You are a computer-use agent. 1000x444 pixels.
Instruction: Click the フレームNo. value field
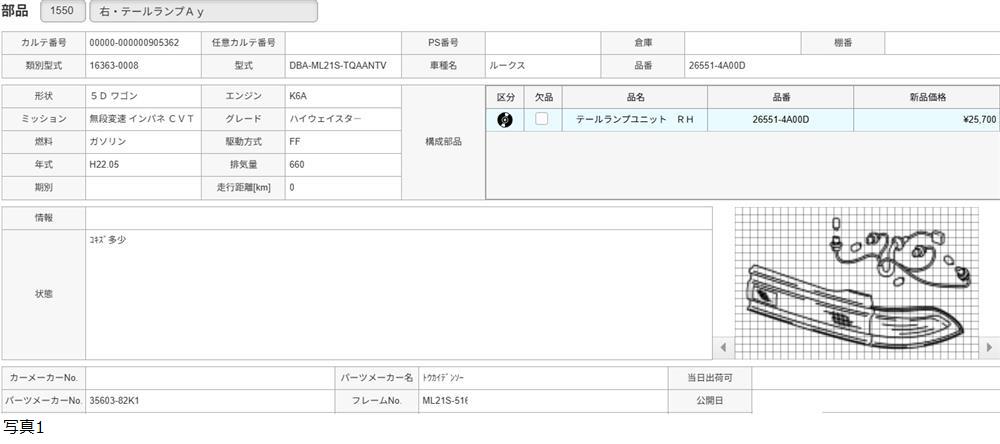tap(540, 401)
